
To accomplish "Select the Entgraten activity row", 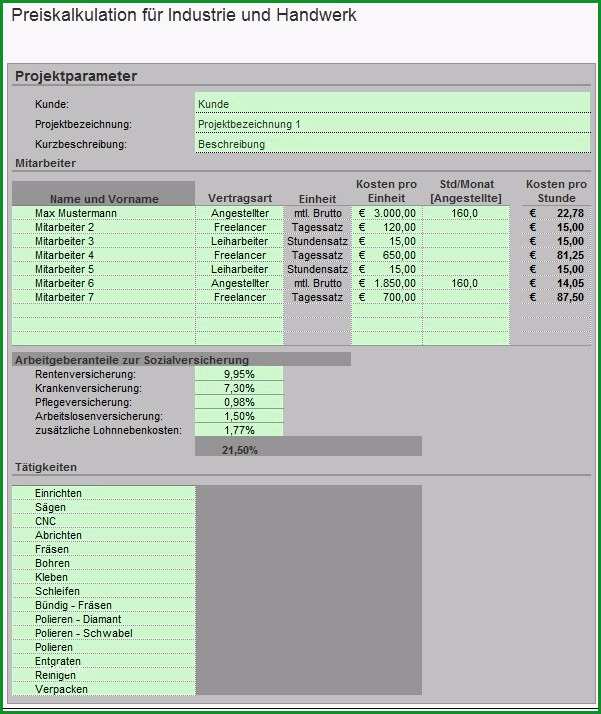I will click(x=103, y=661).
